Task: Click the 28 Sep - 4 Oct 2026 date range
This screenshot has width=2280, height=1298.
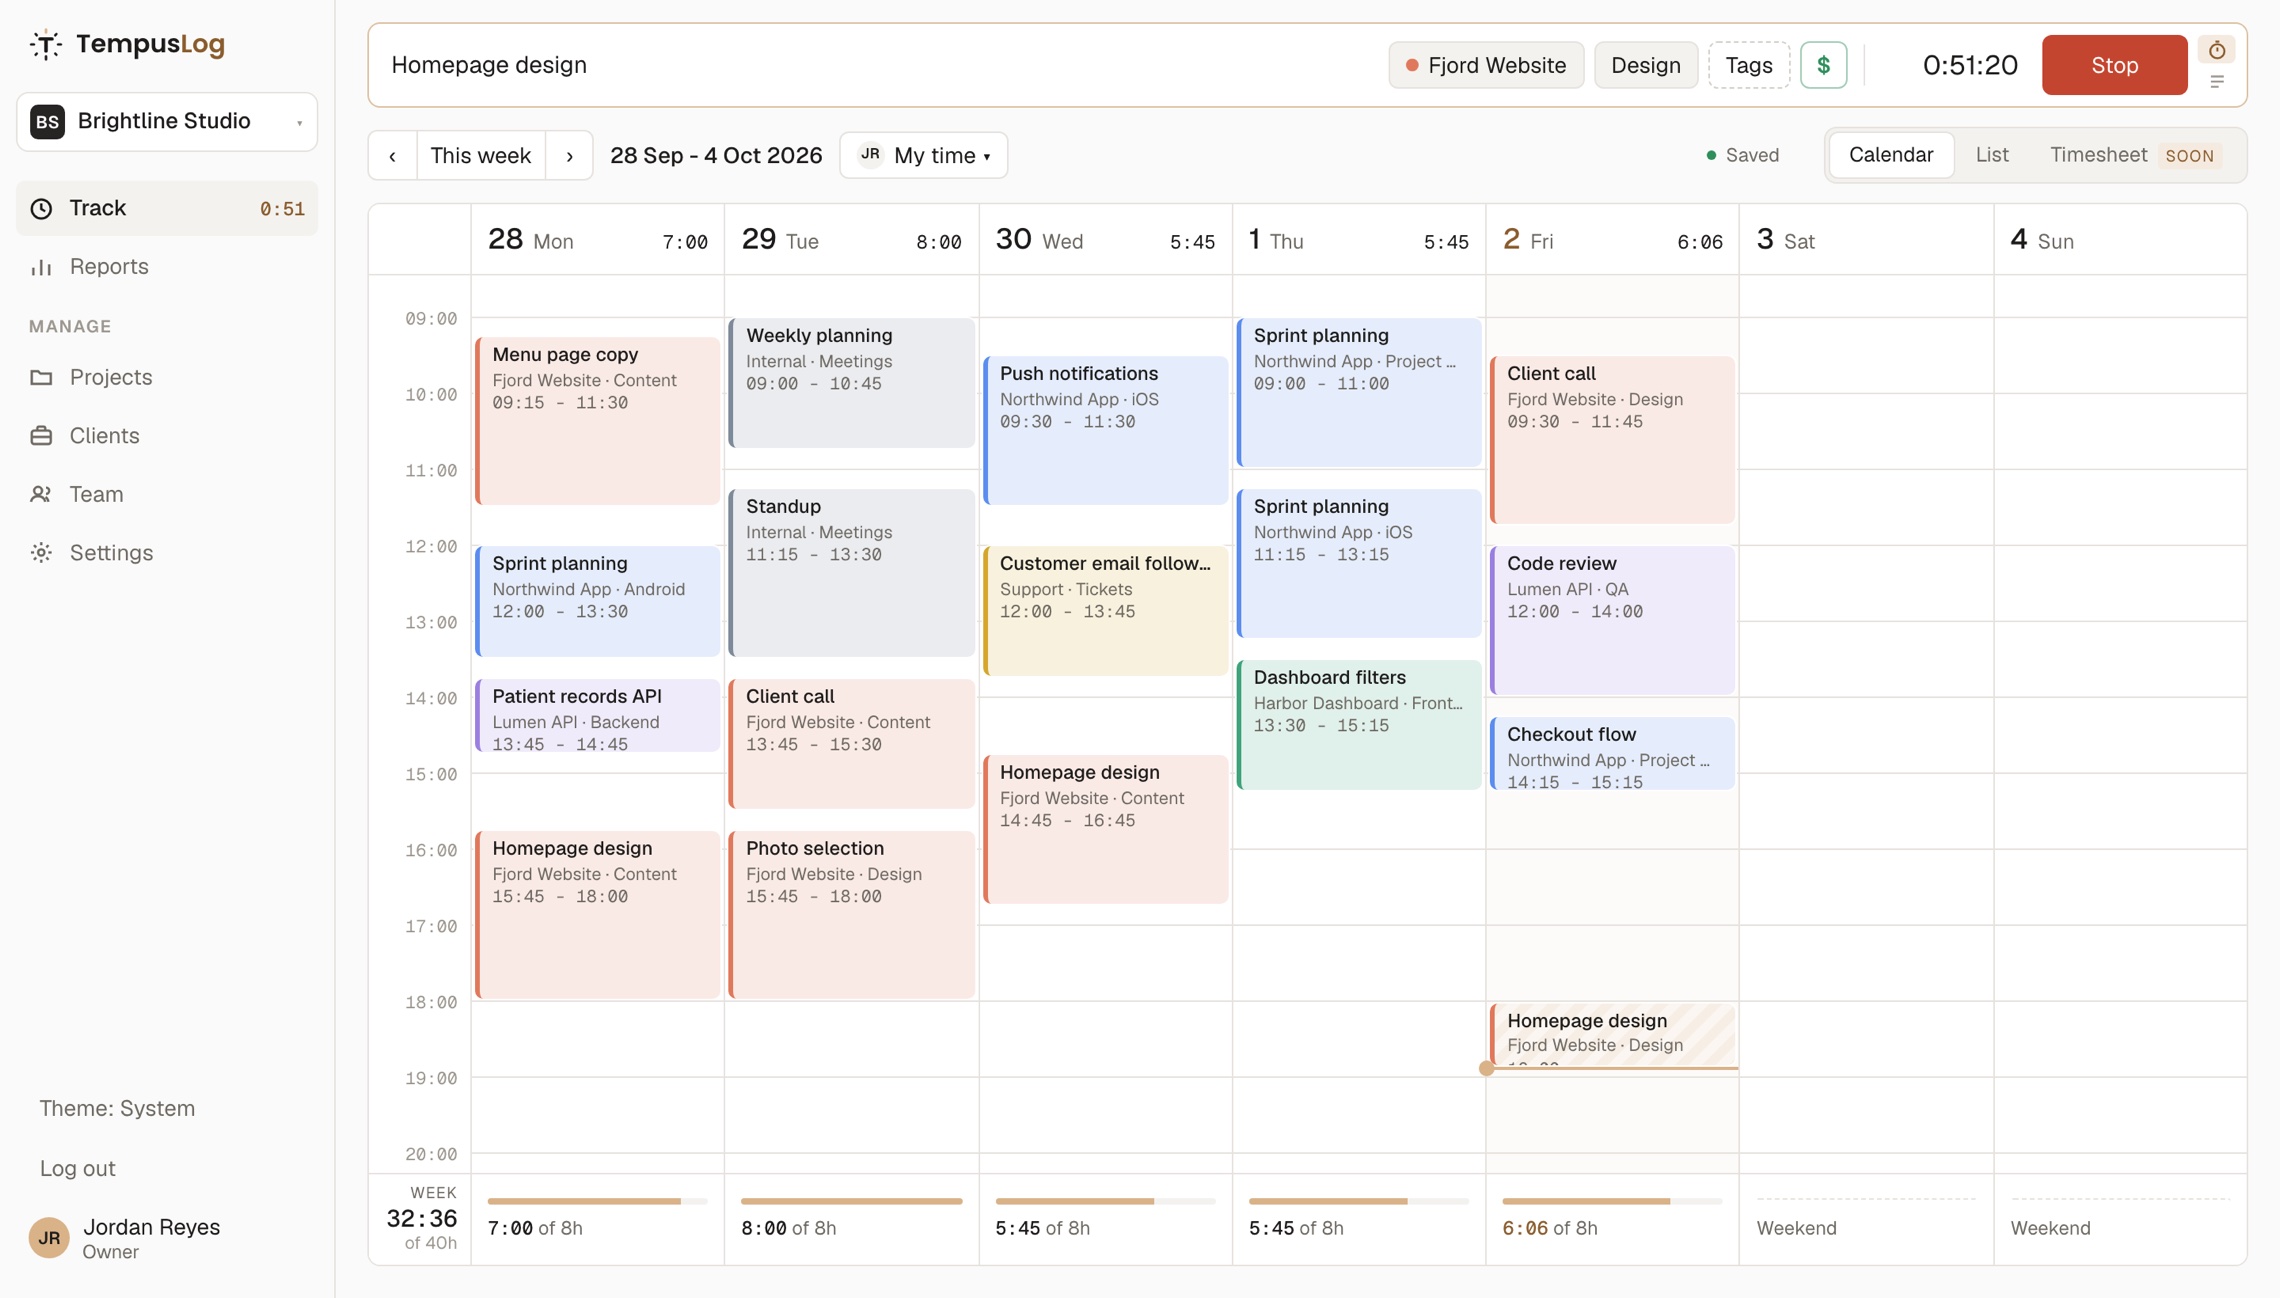Action: (x=716, y=156)
